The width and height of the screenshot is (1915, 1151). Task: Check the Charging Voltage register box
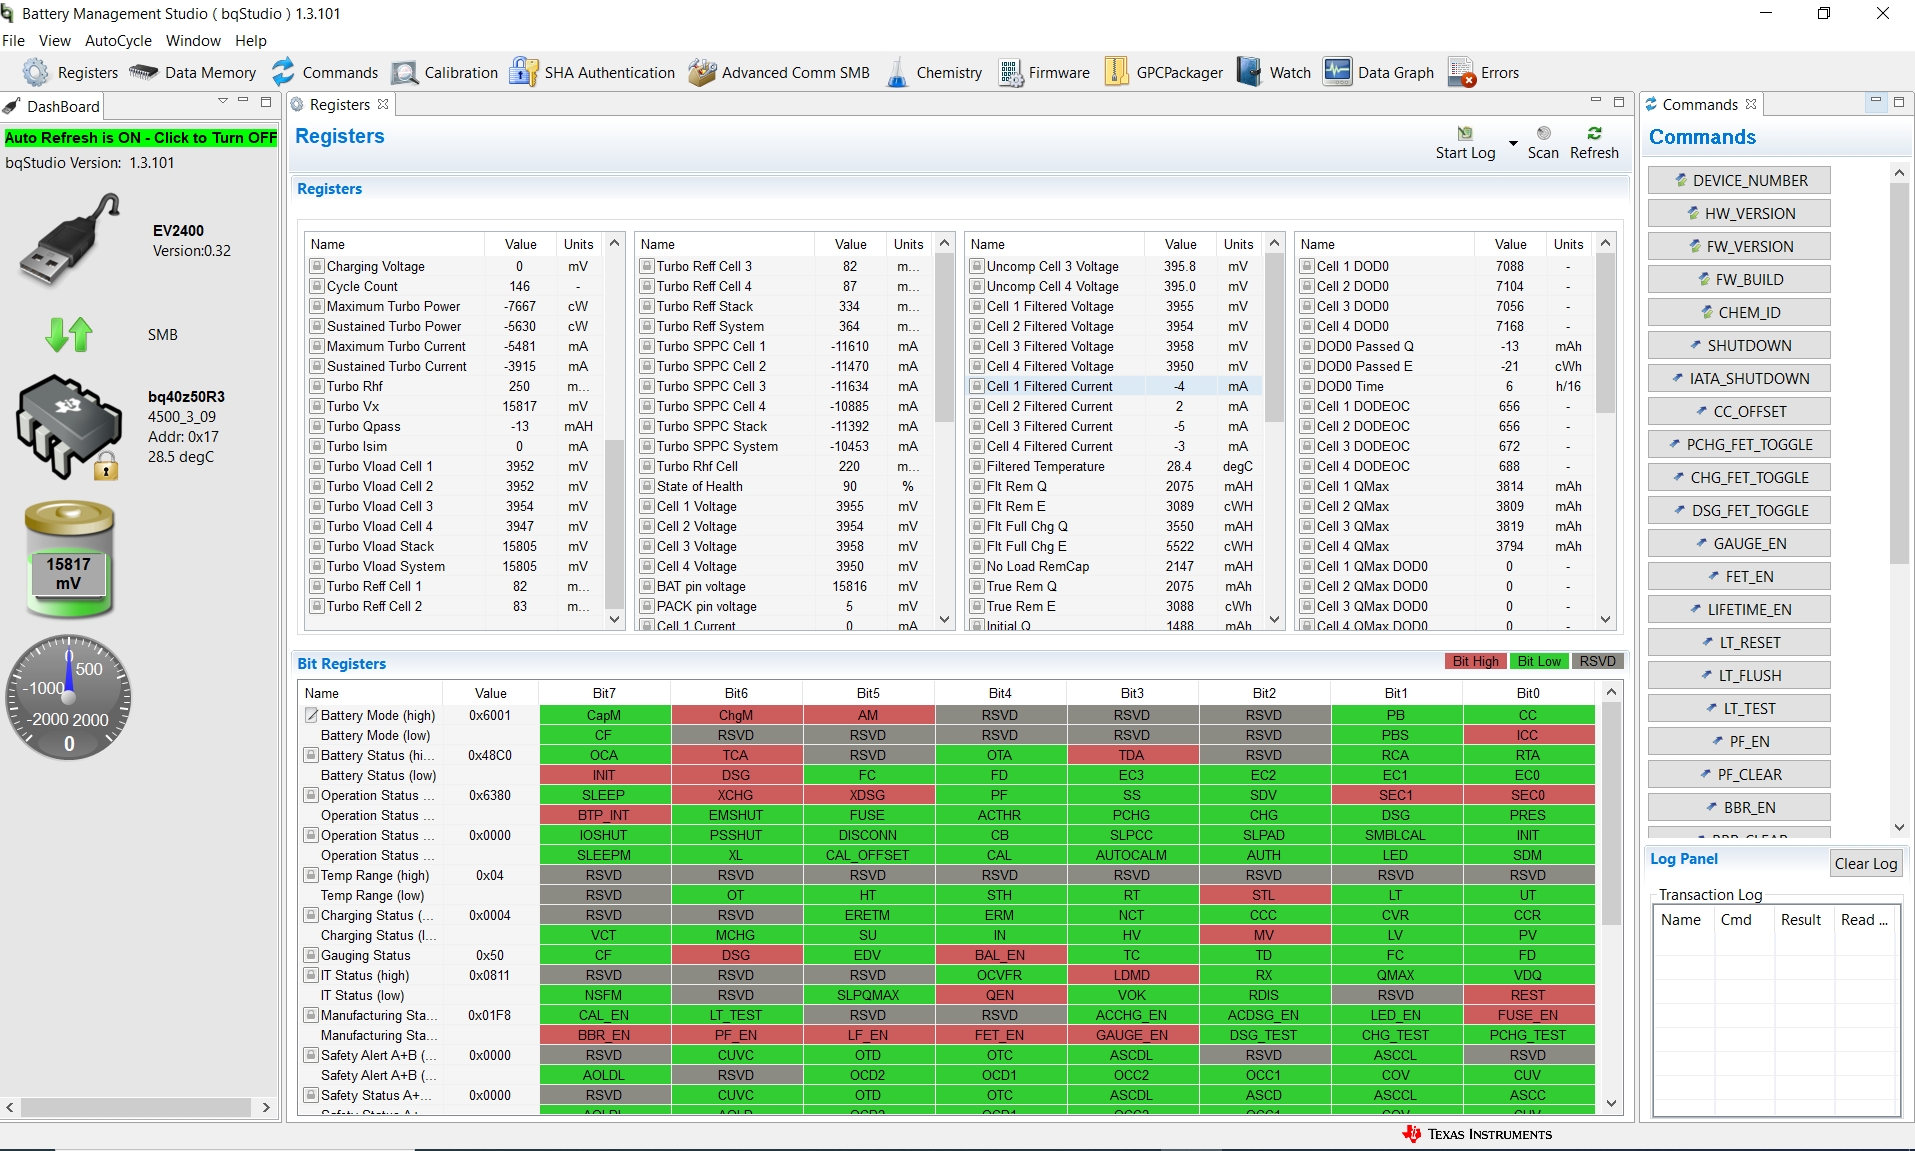(x=316, y=266)
